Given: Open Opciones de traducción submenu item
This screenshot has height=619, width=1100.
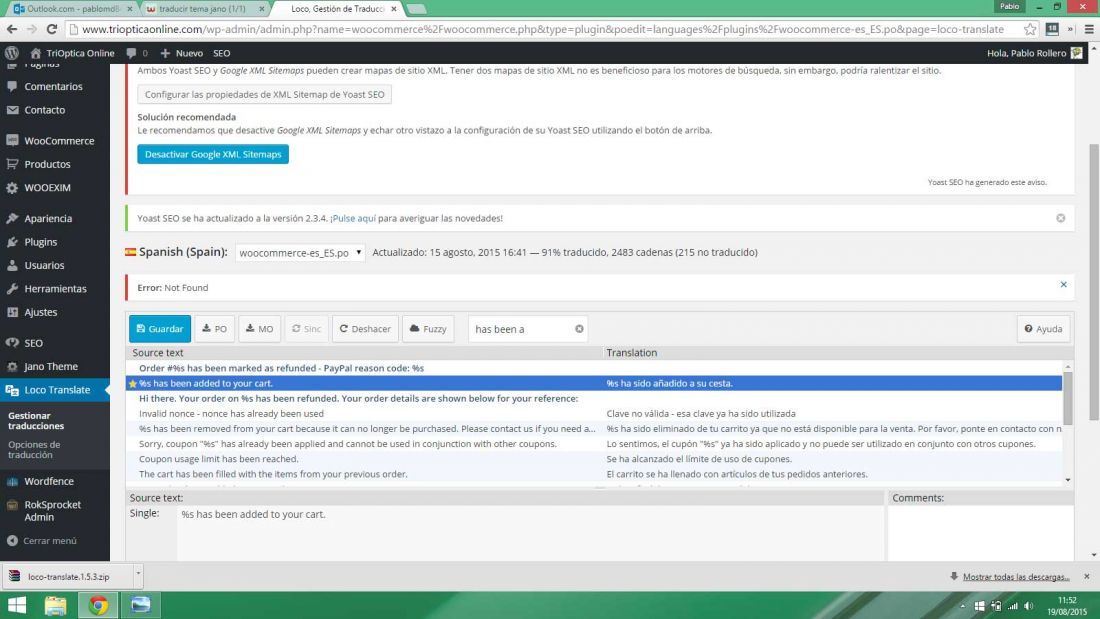Looking at the screenshot, I should [x=34, y=450].
